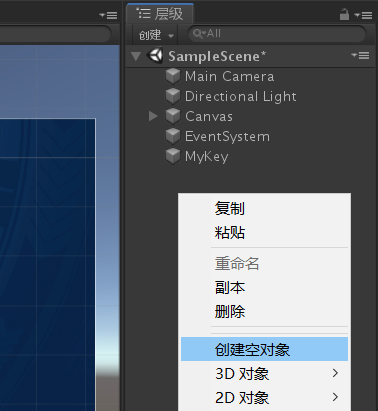Collapse the SampleScene foldout triangle
This screenshot has width=378, height=411.
tap(136, 56)
